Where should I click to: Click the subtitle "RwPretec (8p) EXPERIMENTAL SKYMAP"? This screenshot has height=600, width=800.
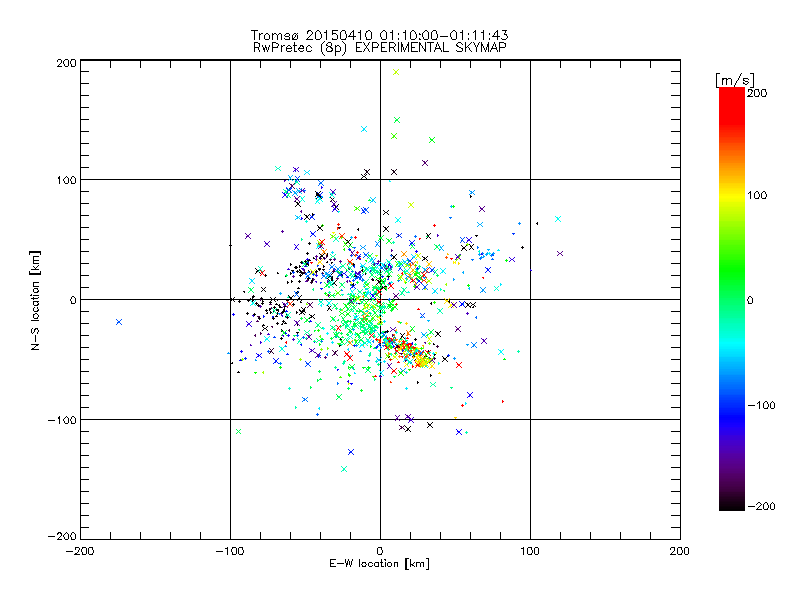pyautogui.click(x=380, y=48)
